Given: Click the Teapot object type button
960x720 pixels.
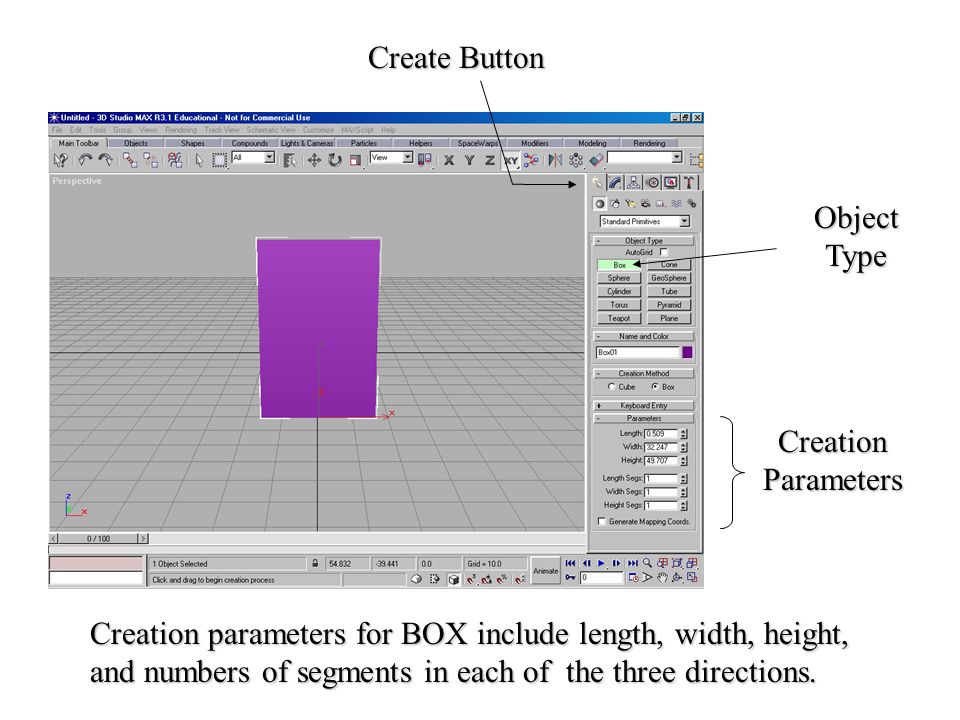Looking at the screenshot, I should pos(618,318).
